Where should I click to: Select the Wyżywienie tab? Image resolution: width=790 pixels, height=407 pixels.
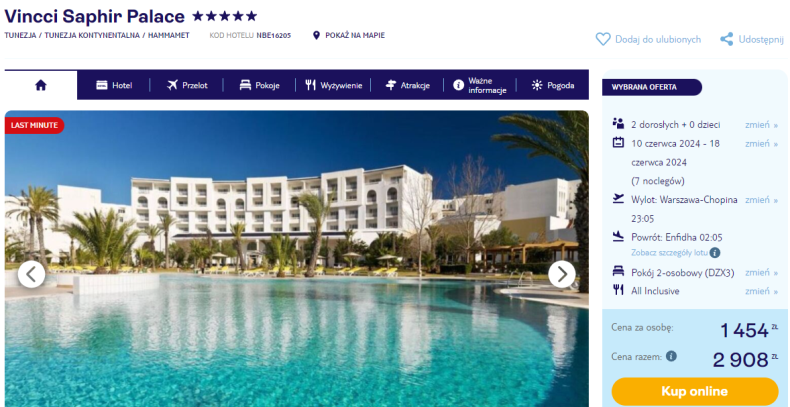coord(333,85)
